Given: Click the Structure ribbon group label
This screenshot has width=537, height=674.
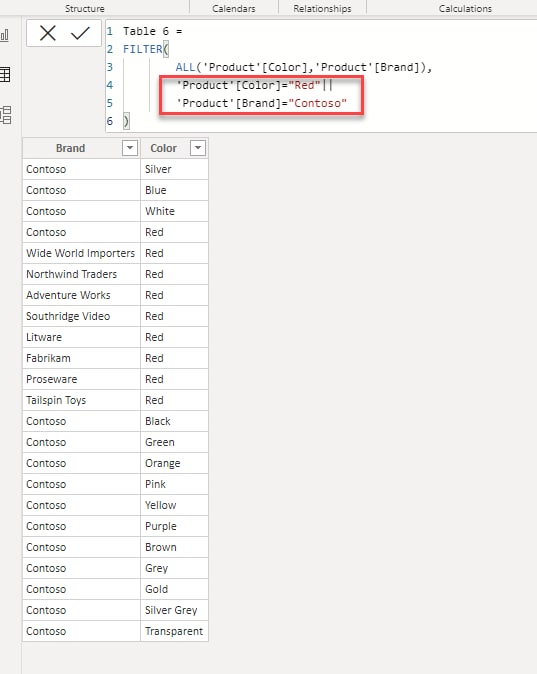Looking at the screenshot, I should click(85, 8).
